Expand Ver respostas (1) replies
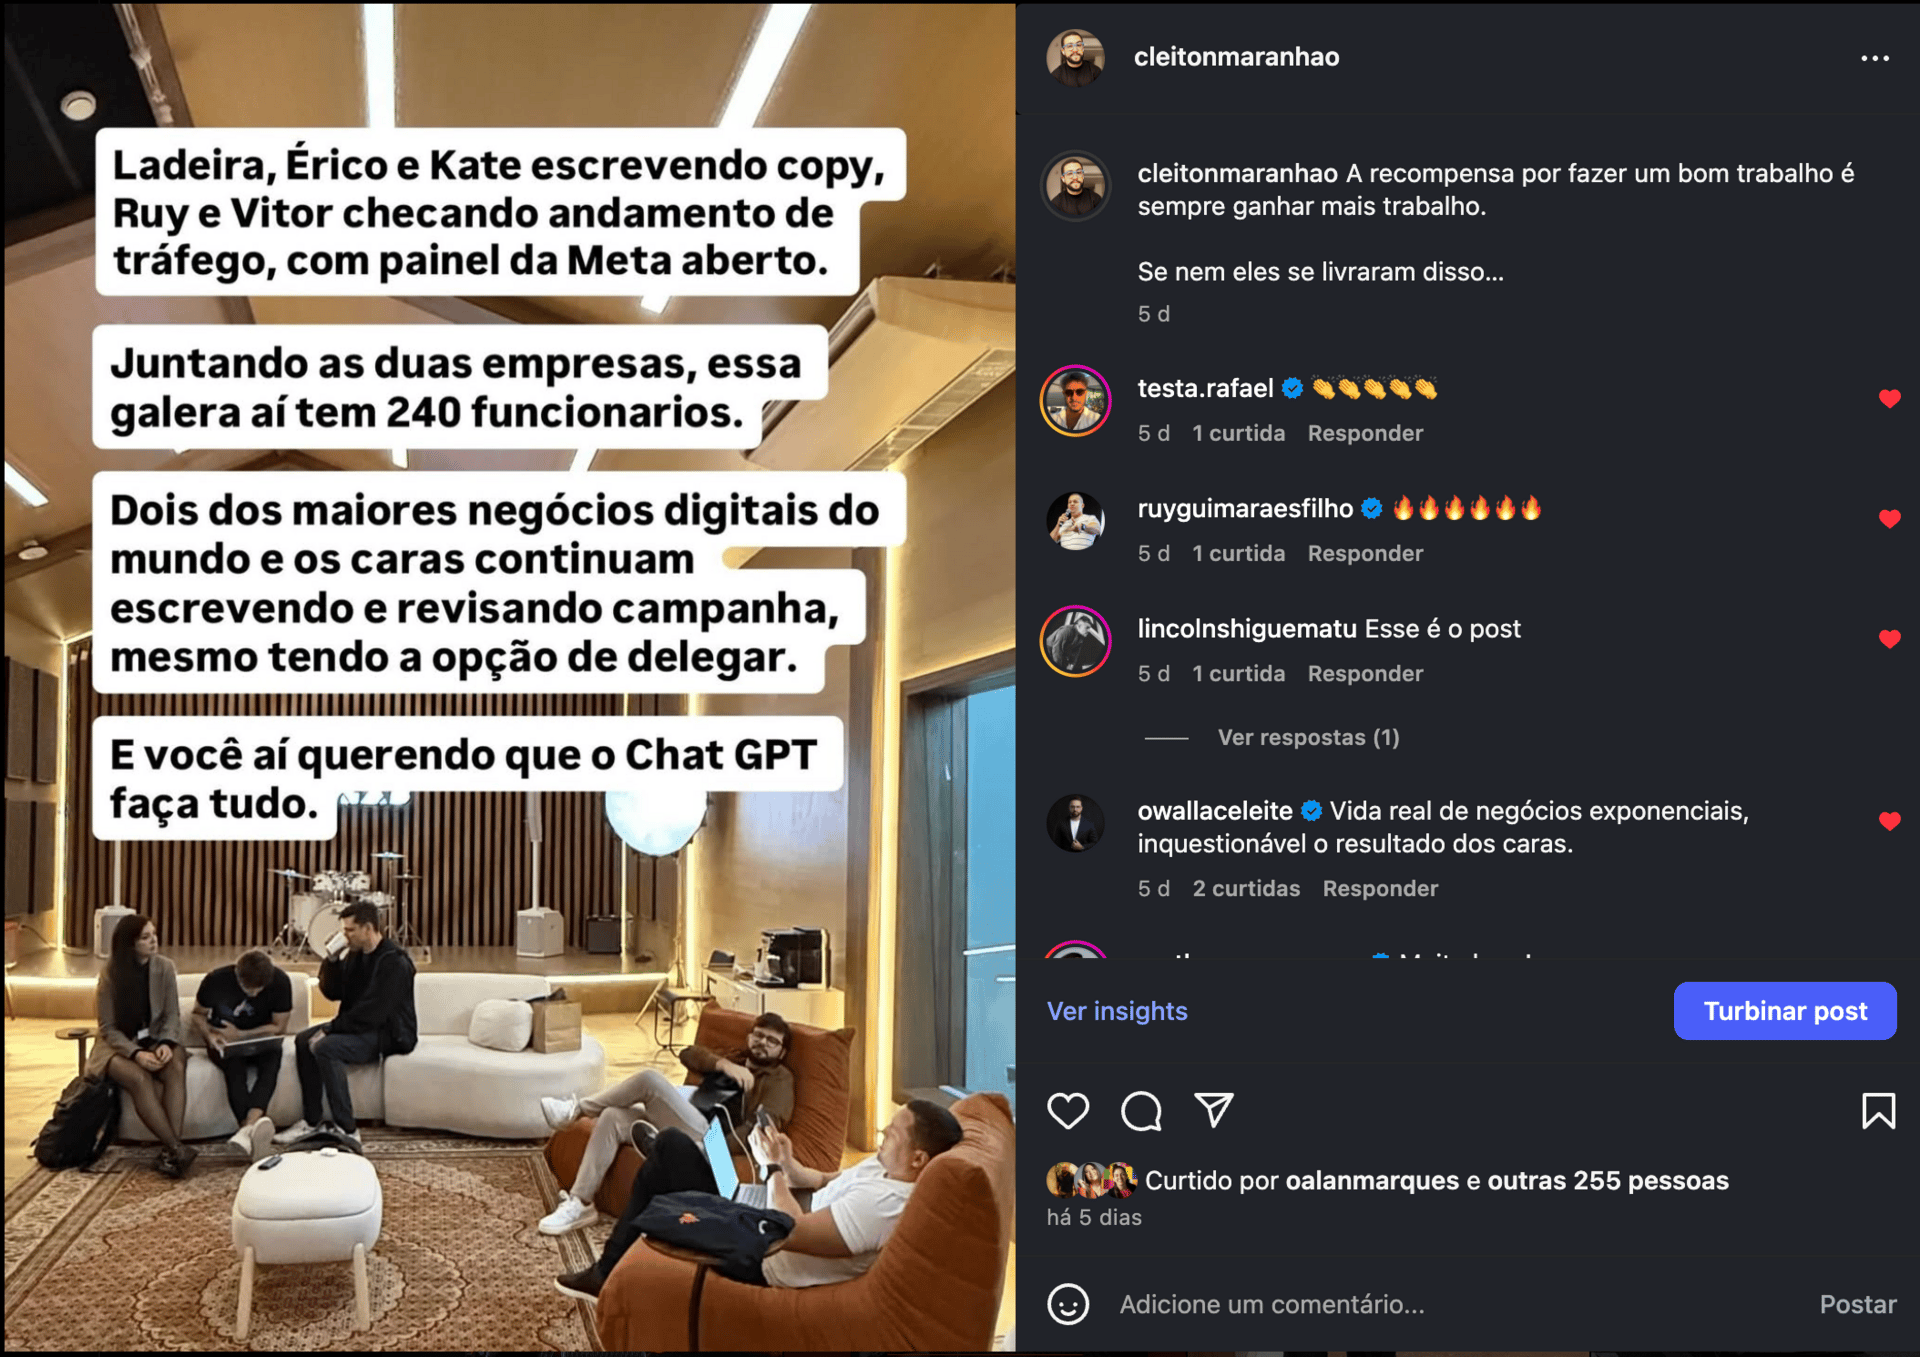Screen dimensions: 1920x1357 tap(1308, 738)
